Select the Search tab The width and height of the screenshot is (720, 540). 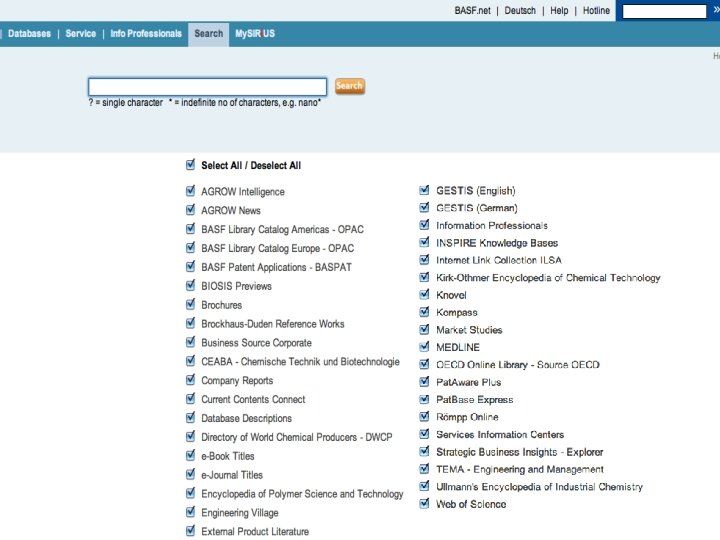pyautogui.click(x=208, y=34)
